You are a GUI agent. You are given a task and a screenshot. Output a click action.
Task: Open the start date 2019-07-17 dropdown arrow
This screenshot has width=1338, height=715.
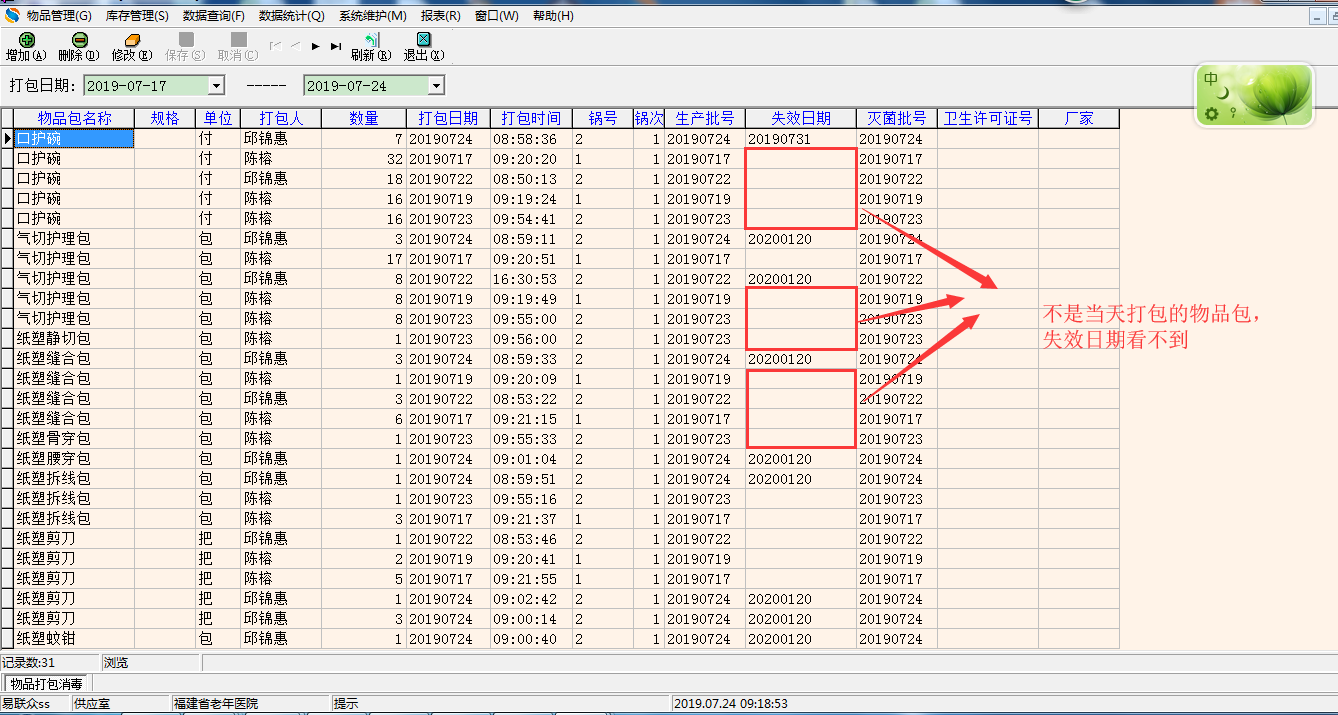(216, 86)
